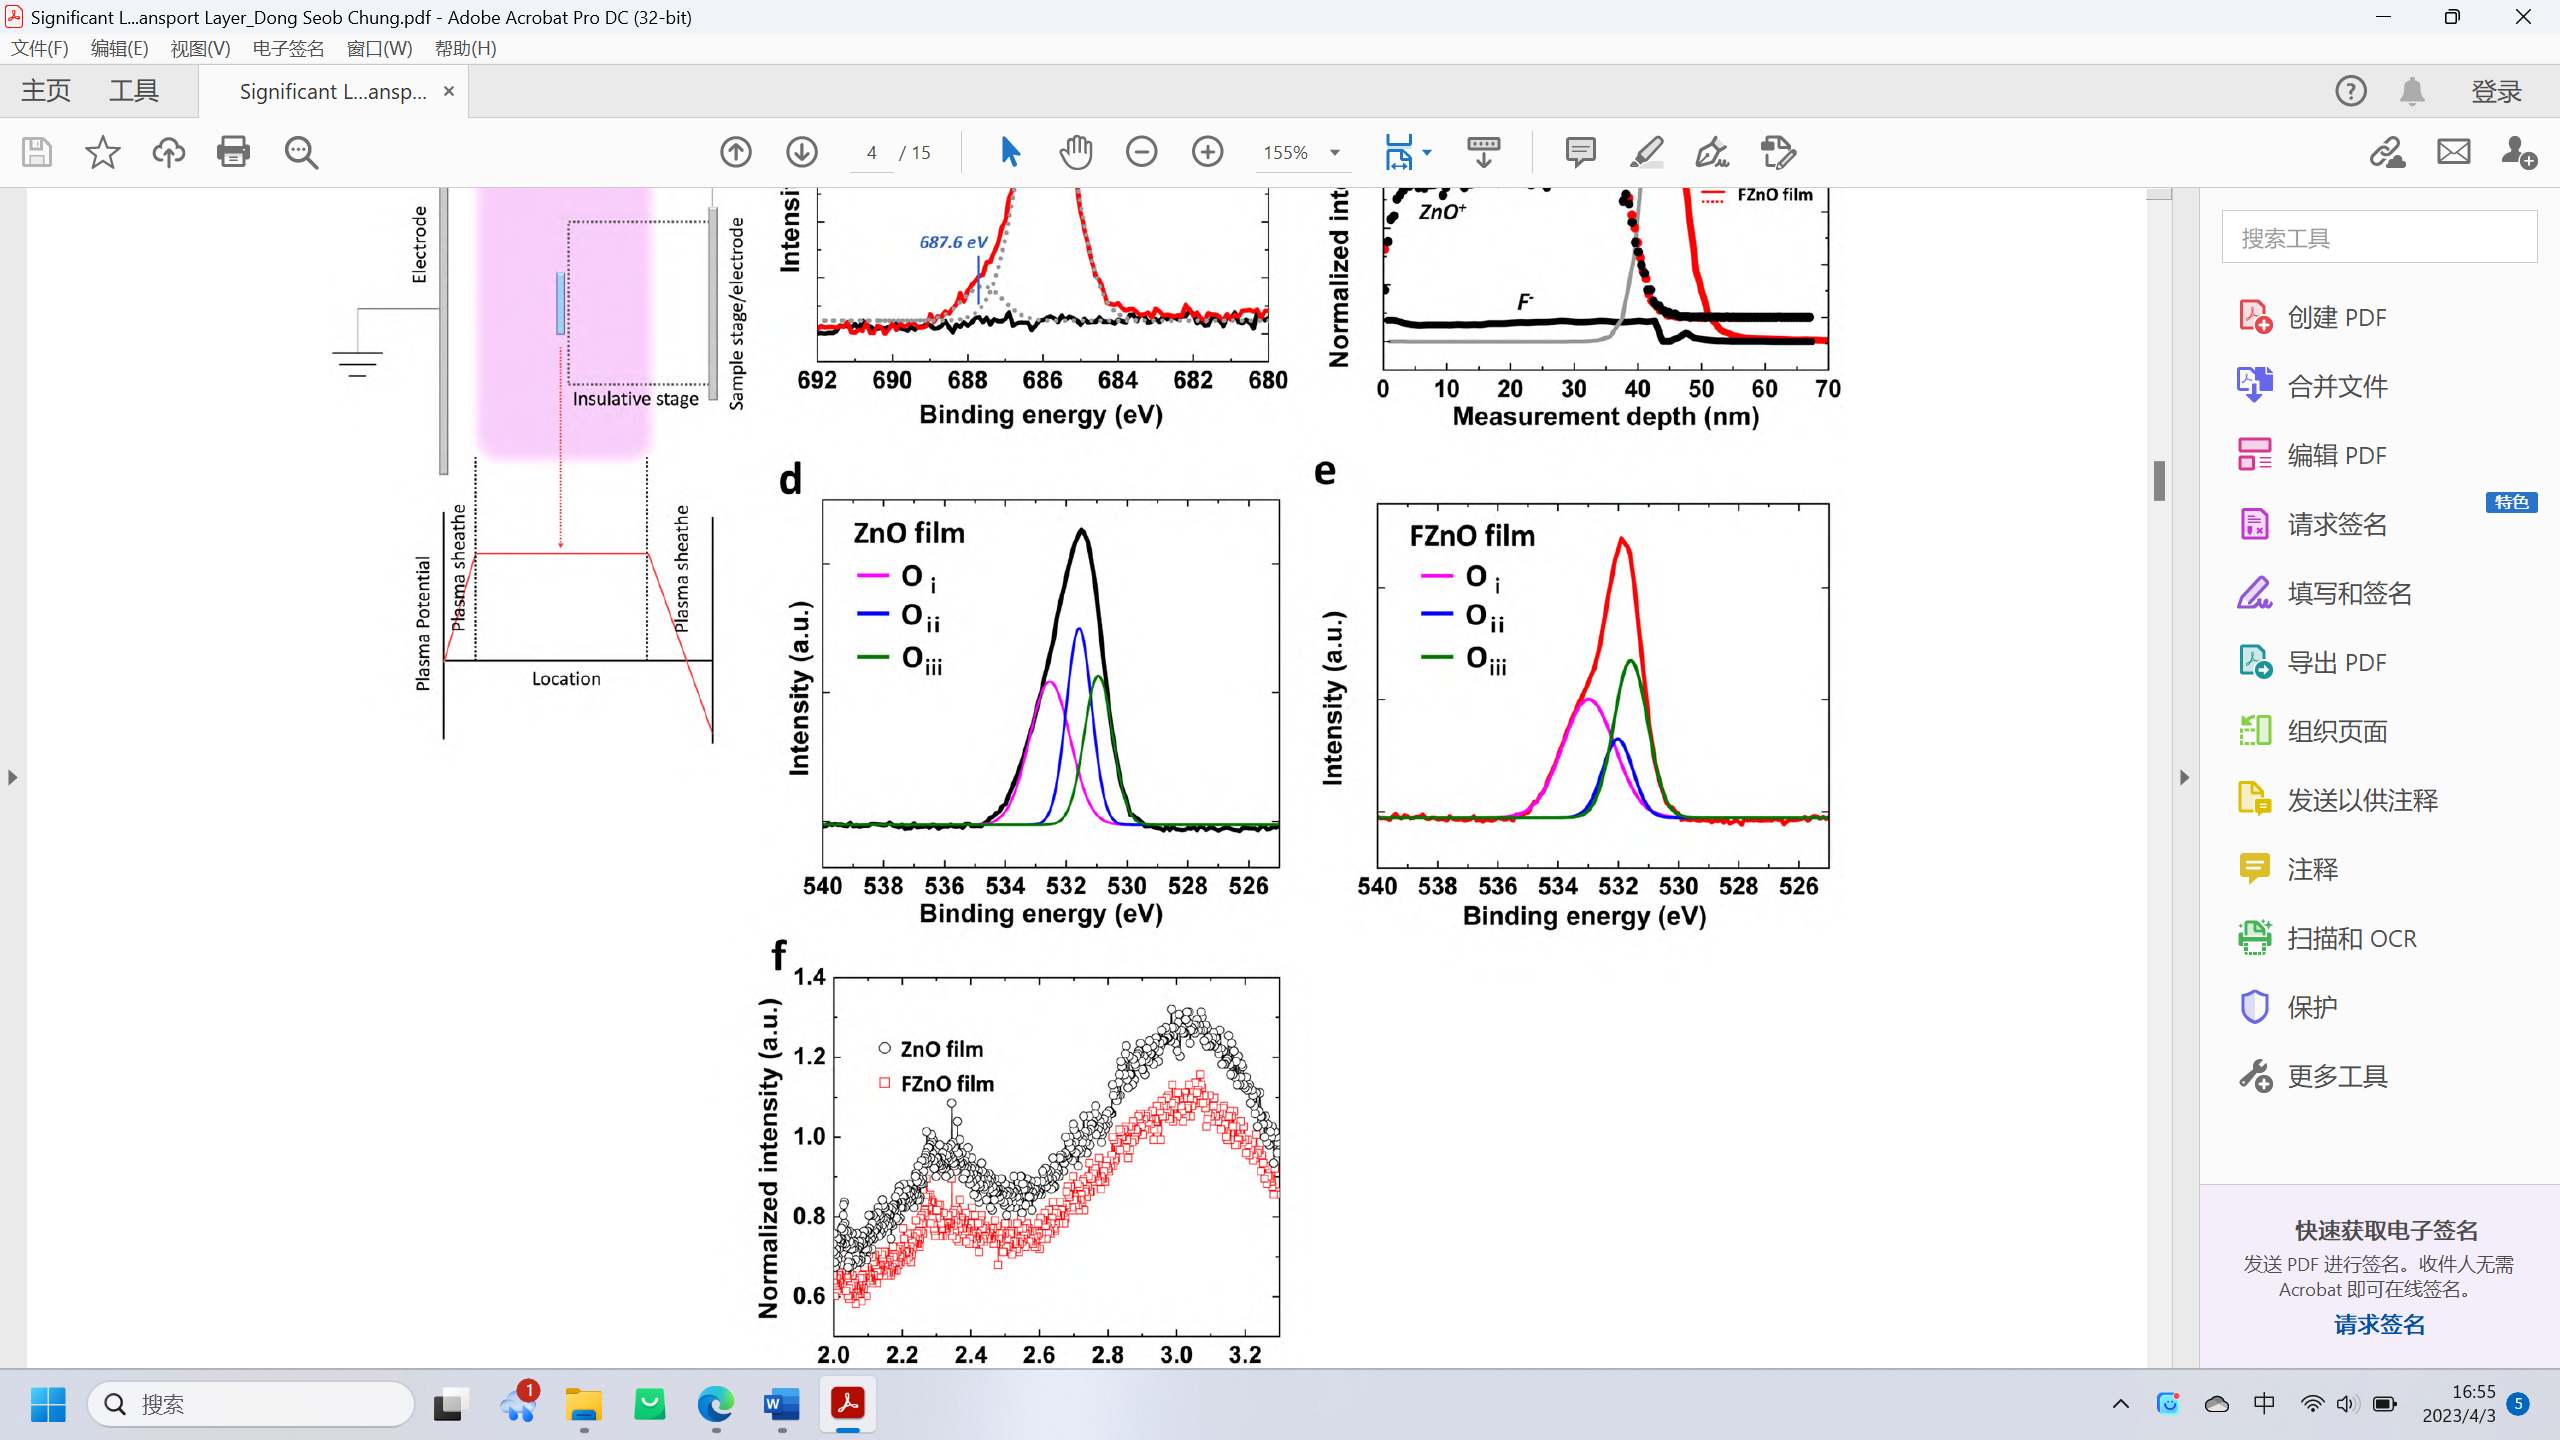2560x1440 pixels.
Task: Click the 登录 sign-in button
Action: tap(2497, 91)
